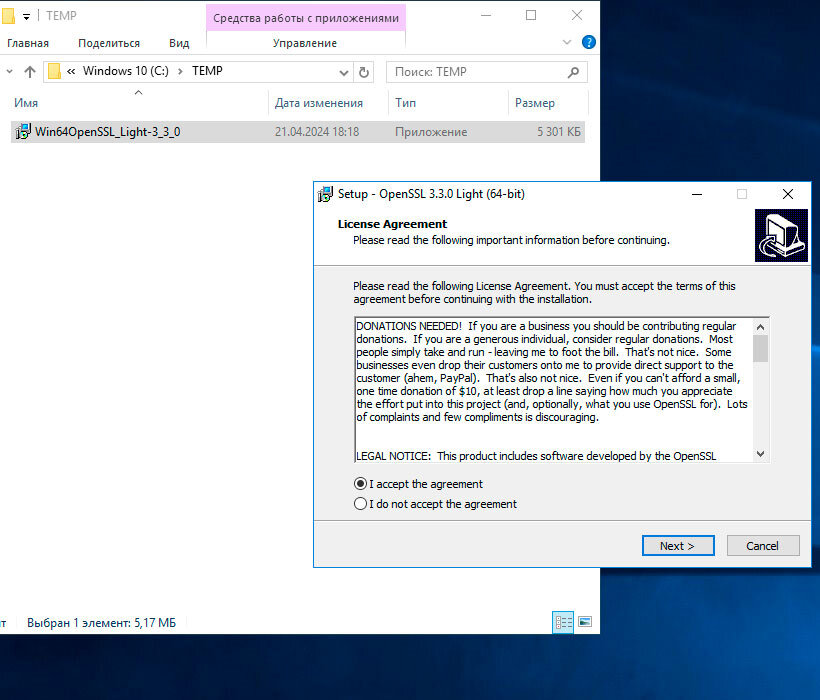Click the 5 301 КБ size cell
The image size is (820, 700).
pyautogui.click(x=559, y=132)
